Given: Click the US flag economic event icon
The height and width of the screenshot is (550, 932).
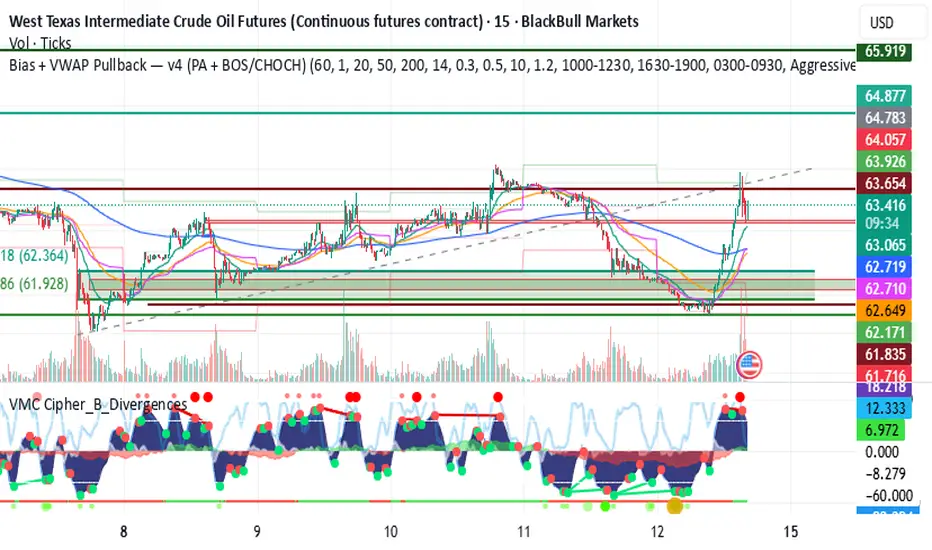Looking at the screenshot, I should (749, 364).
